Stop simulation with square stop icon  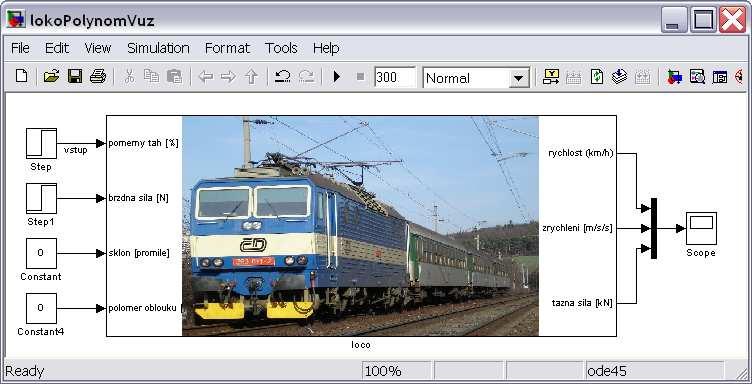361,77
